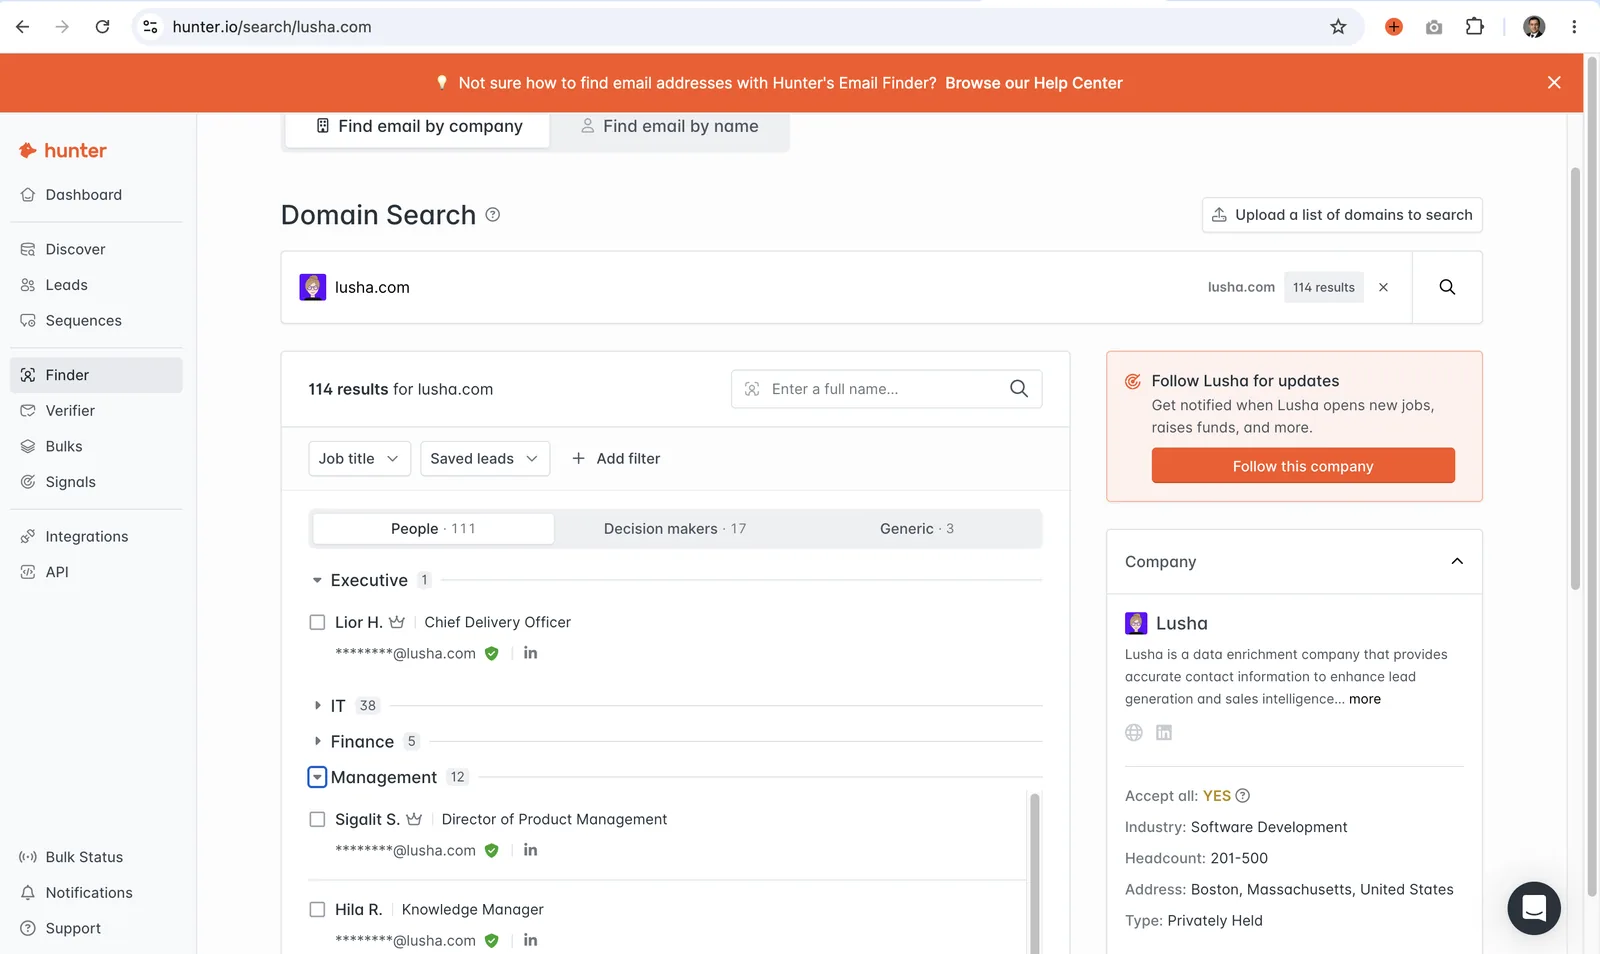Open Hila R.'s LinkedIn profile icon

(530, 940)
